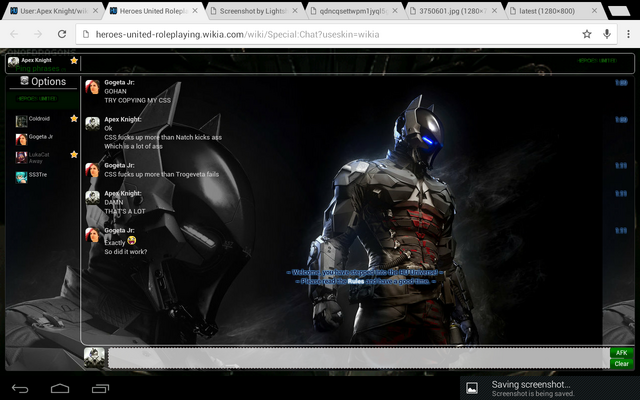This screenshot has height=400, width=640.
Task: Bookmark this page with the star icon
Action: 587,34
